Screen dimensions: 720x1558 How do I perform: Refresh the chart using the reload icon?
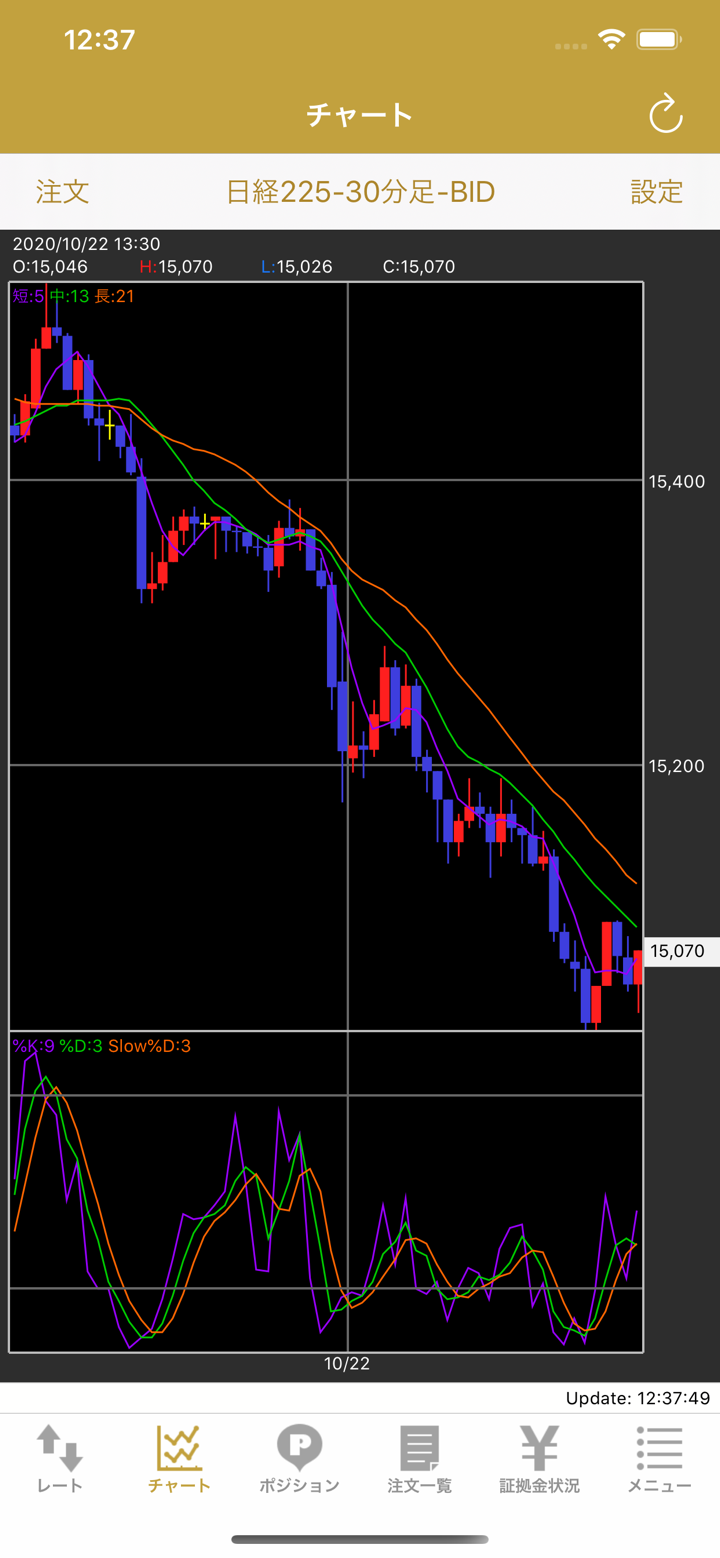(665, 115)
